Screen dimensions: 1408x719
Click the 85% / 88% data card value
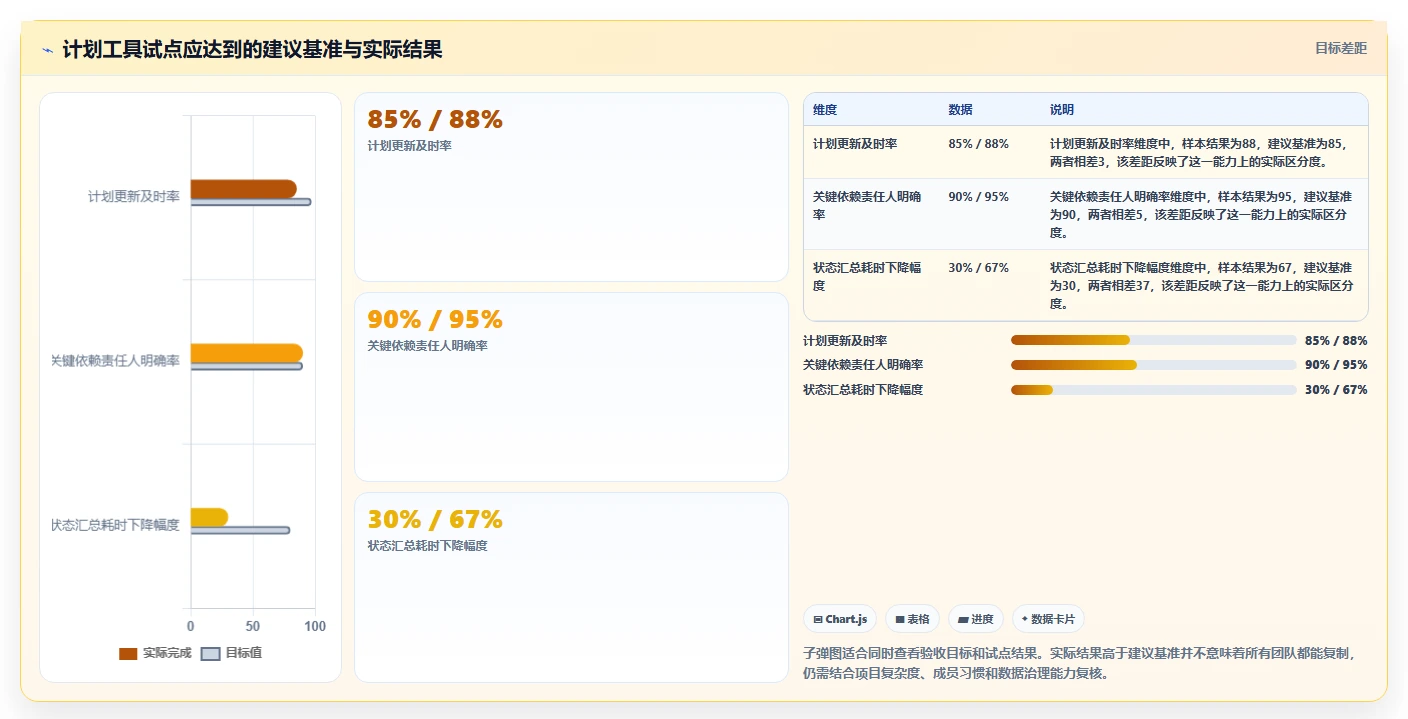pos(435,120)
